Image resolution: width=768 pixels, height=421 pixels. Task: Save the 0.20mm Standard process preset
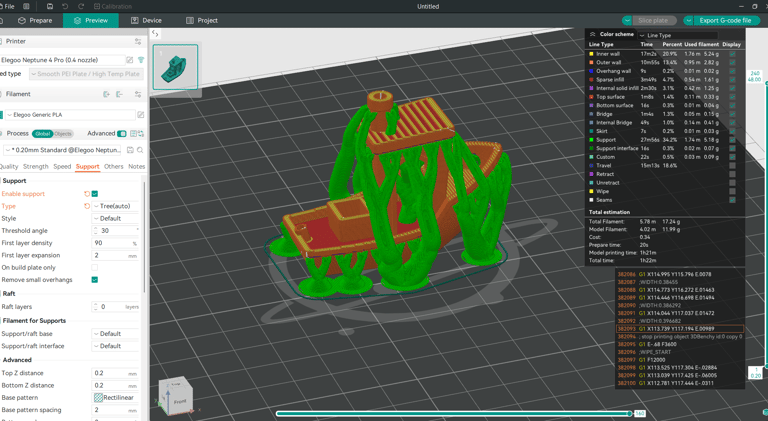(x=130, y=150)
